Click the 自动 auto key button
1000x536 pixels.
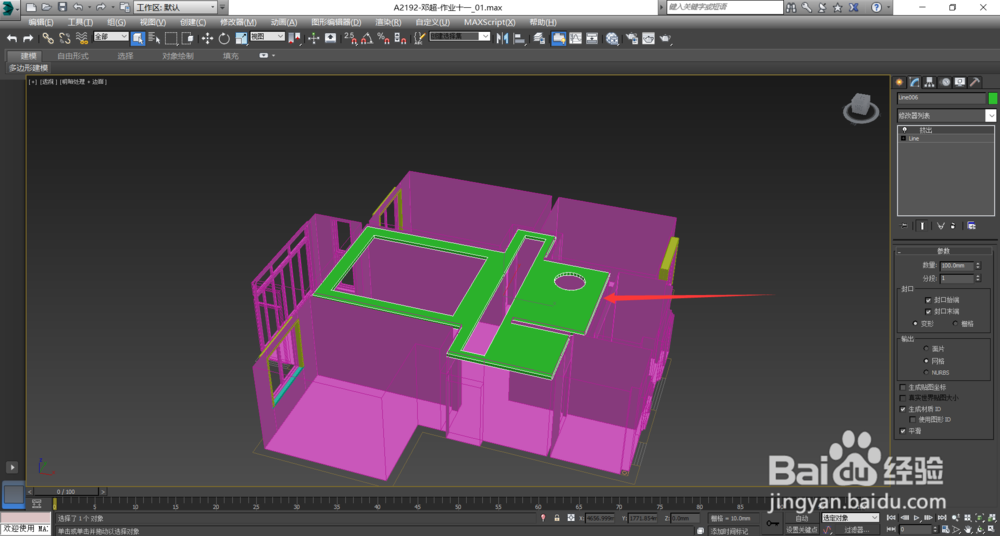(x=802, y=518)
